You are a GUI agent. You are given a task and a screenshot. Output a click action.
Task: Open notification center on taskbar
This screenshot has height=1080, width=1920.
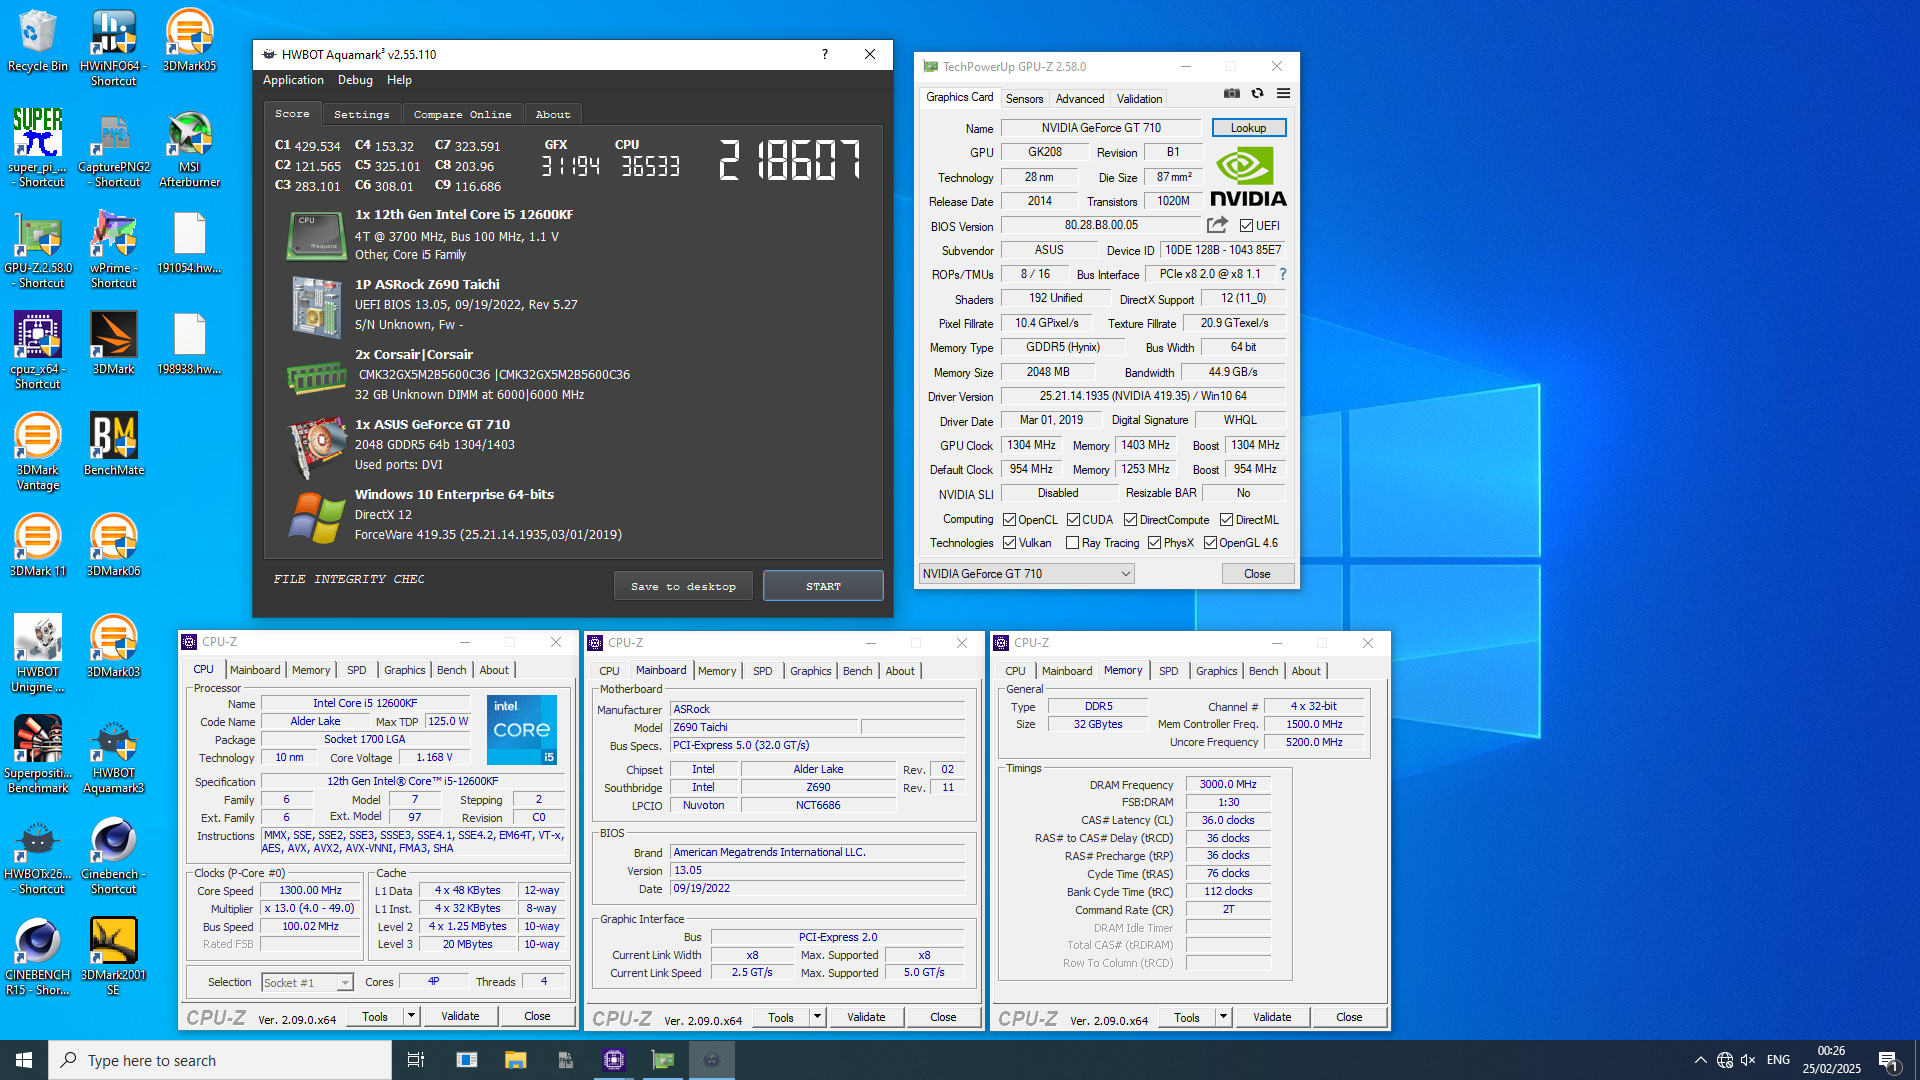coord(1889,1060)
